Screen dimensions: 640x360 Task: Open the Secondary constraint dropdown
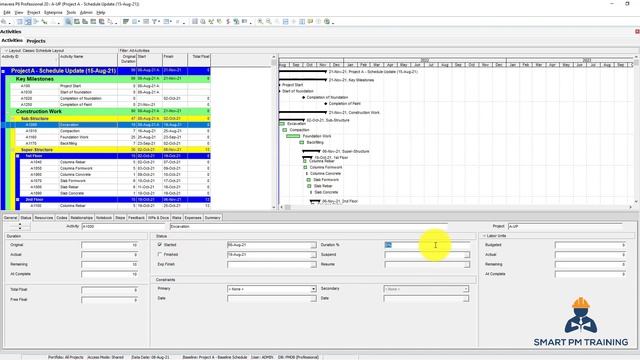(x=466, y=289)
